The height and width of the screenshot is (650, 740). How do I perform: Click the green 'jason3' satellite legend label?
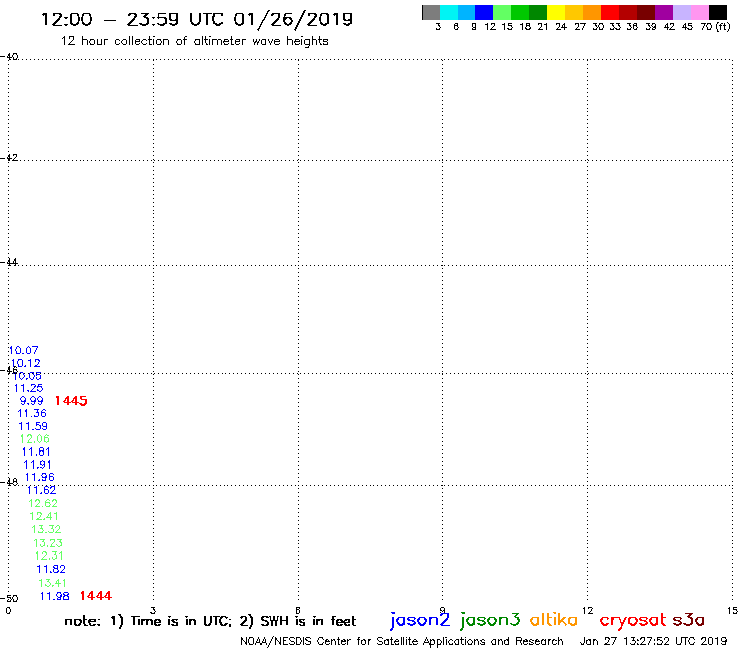point(490,620)
